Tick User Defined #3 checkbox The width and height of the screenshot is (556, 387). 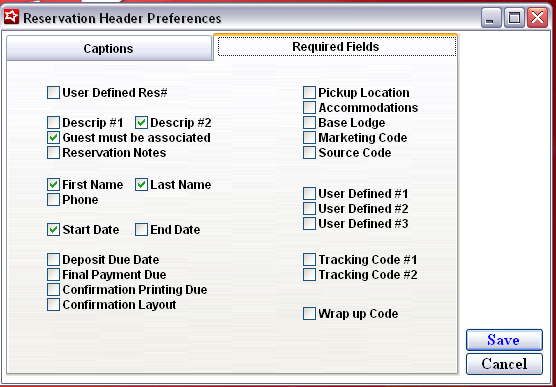coord(309,223)
